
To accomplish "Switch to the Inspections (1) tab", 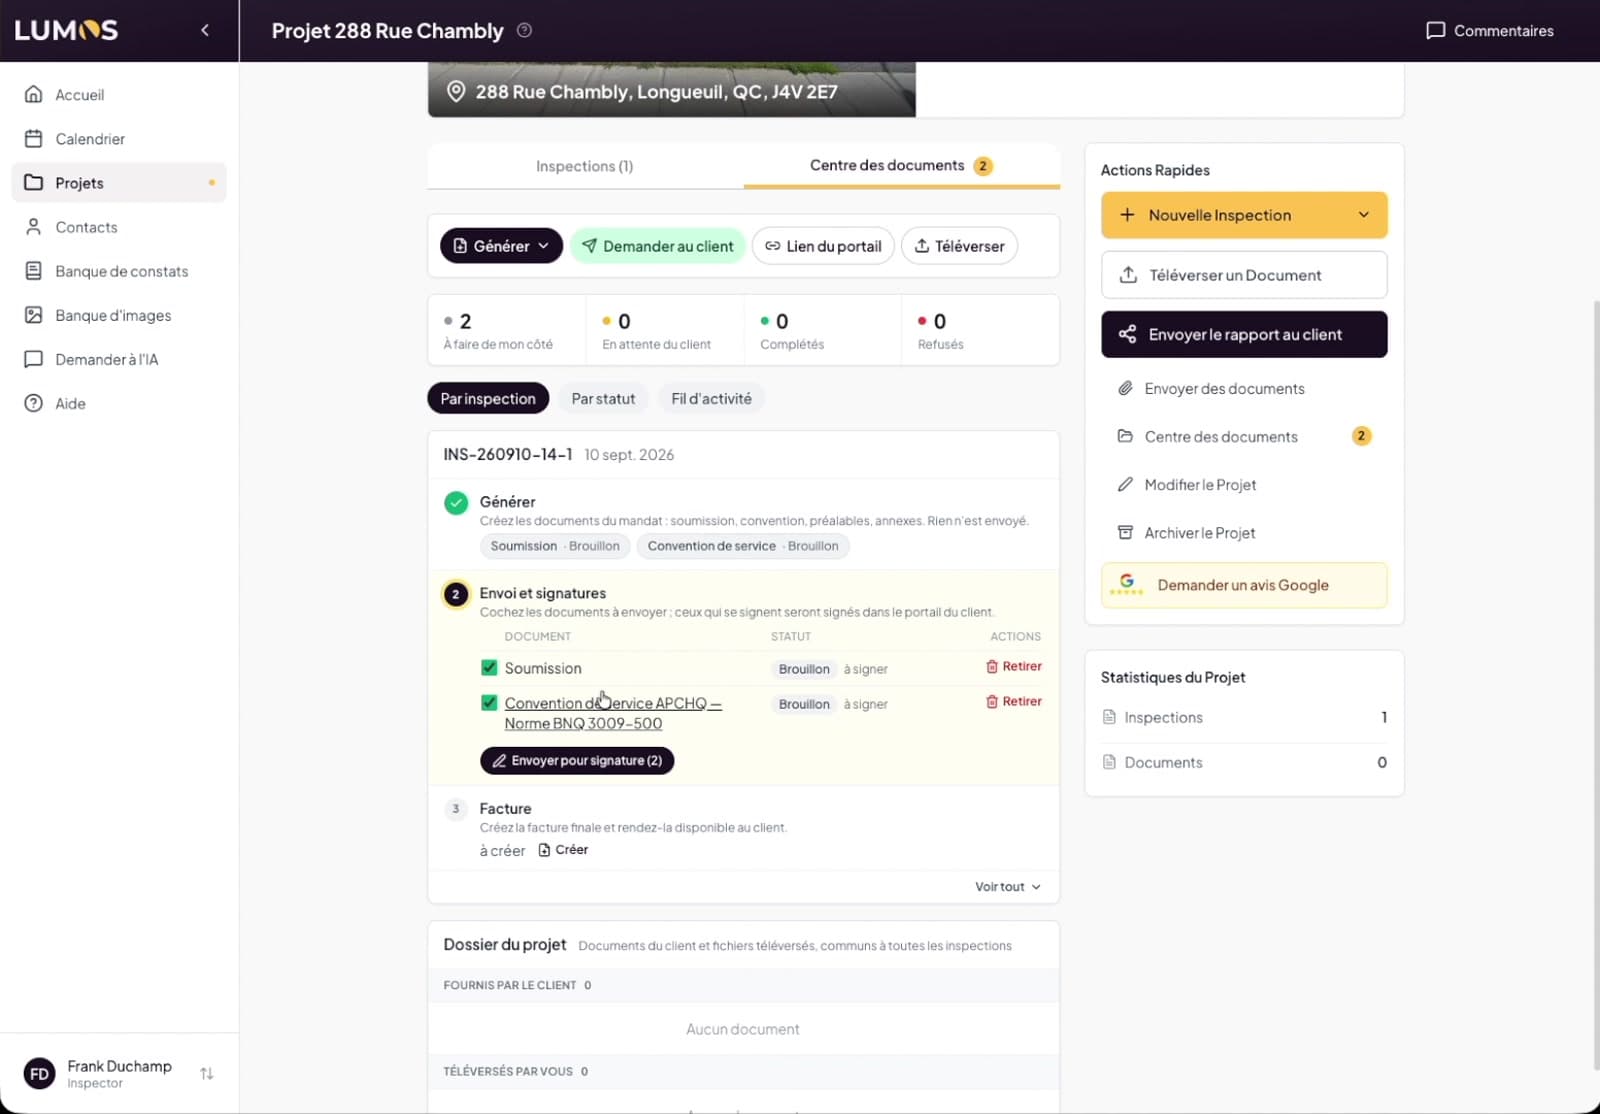I will click(585, 166).
